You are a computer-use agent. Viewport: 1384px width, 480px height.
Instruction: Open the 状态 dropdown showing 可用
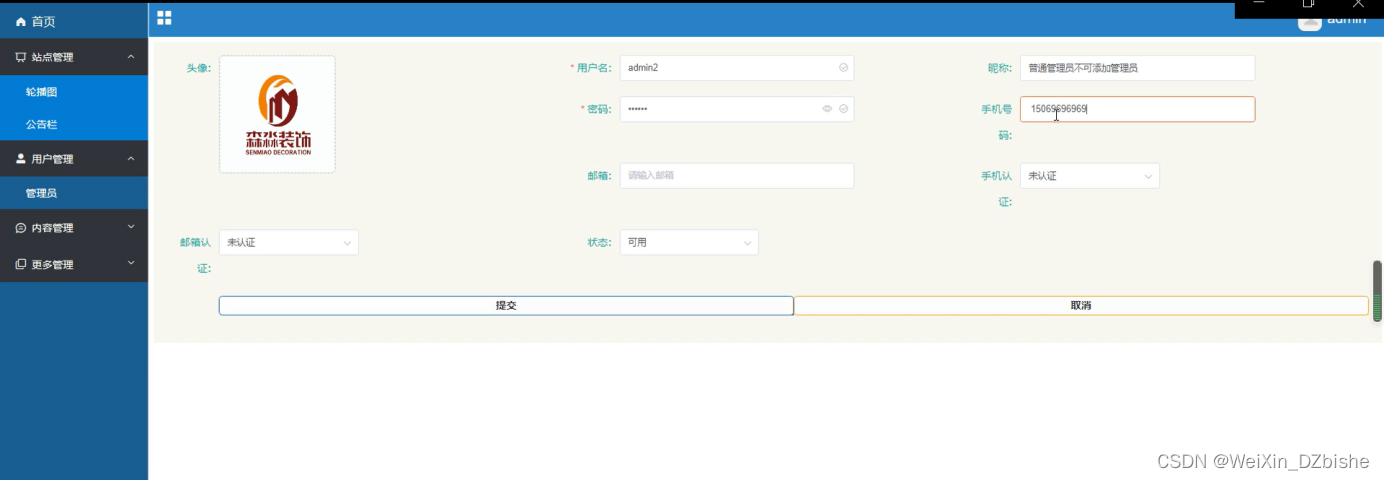(x=689, y=242)
